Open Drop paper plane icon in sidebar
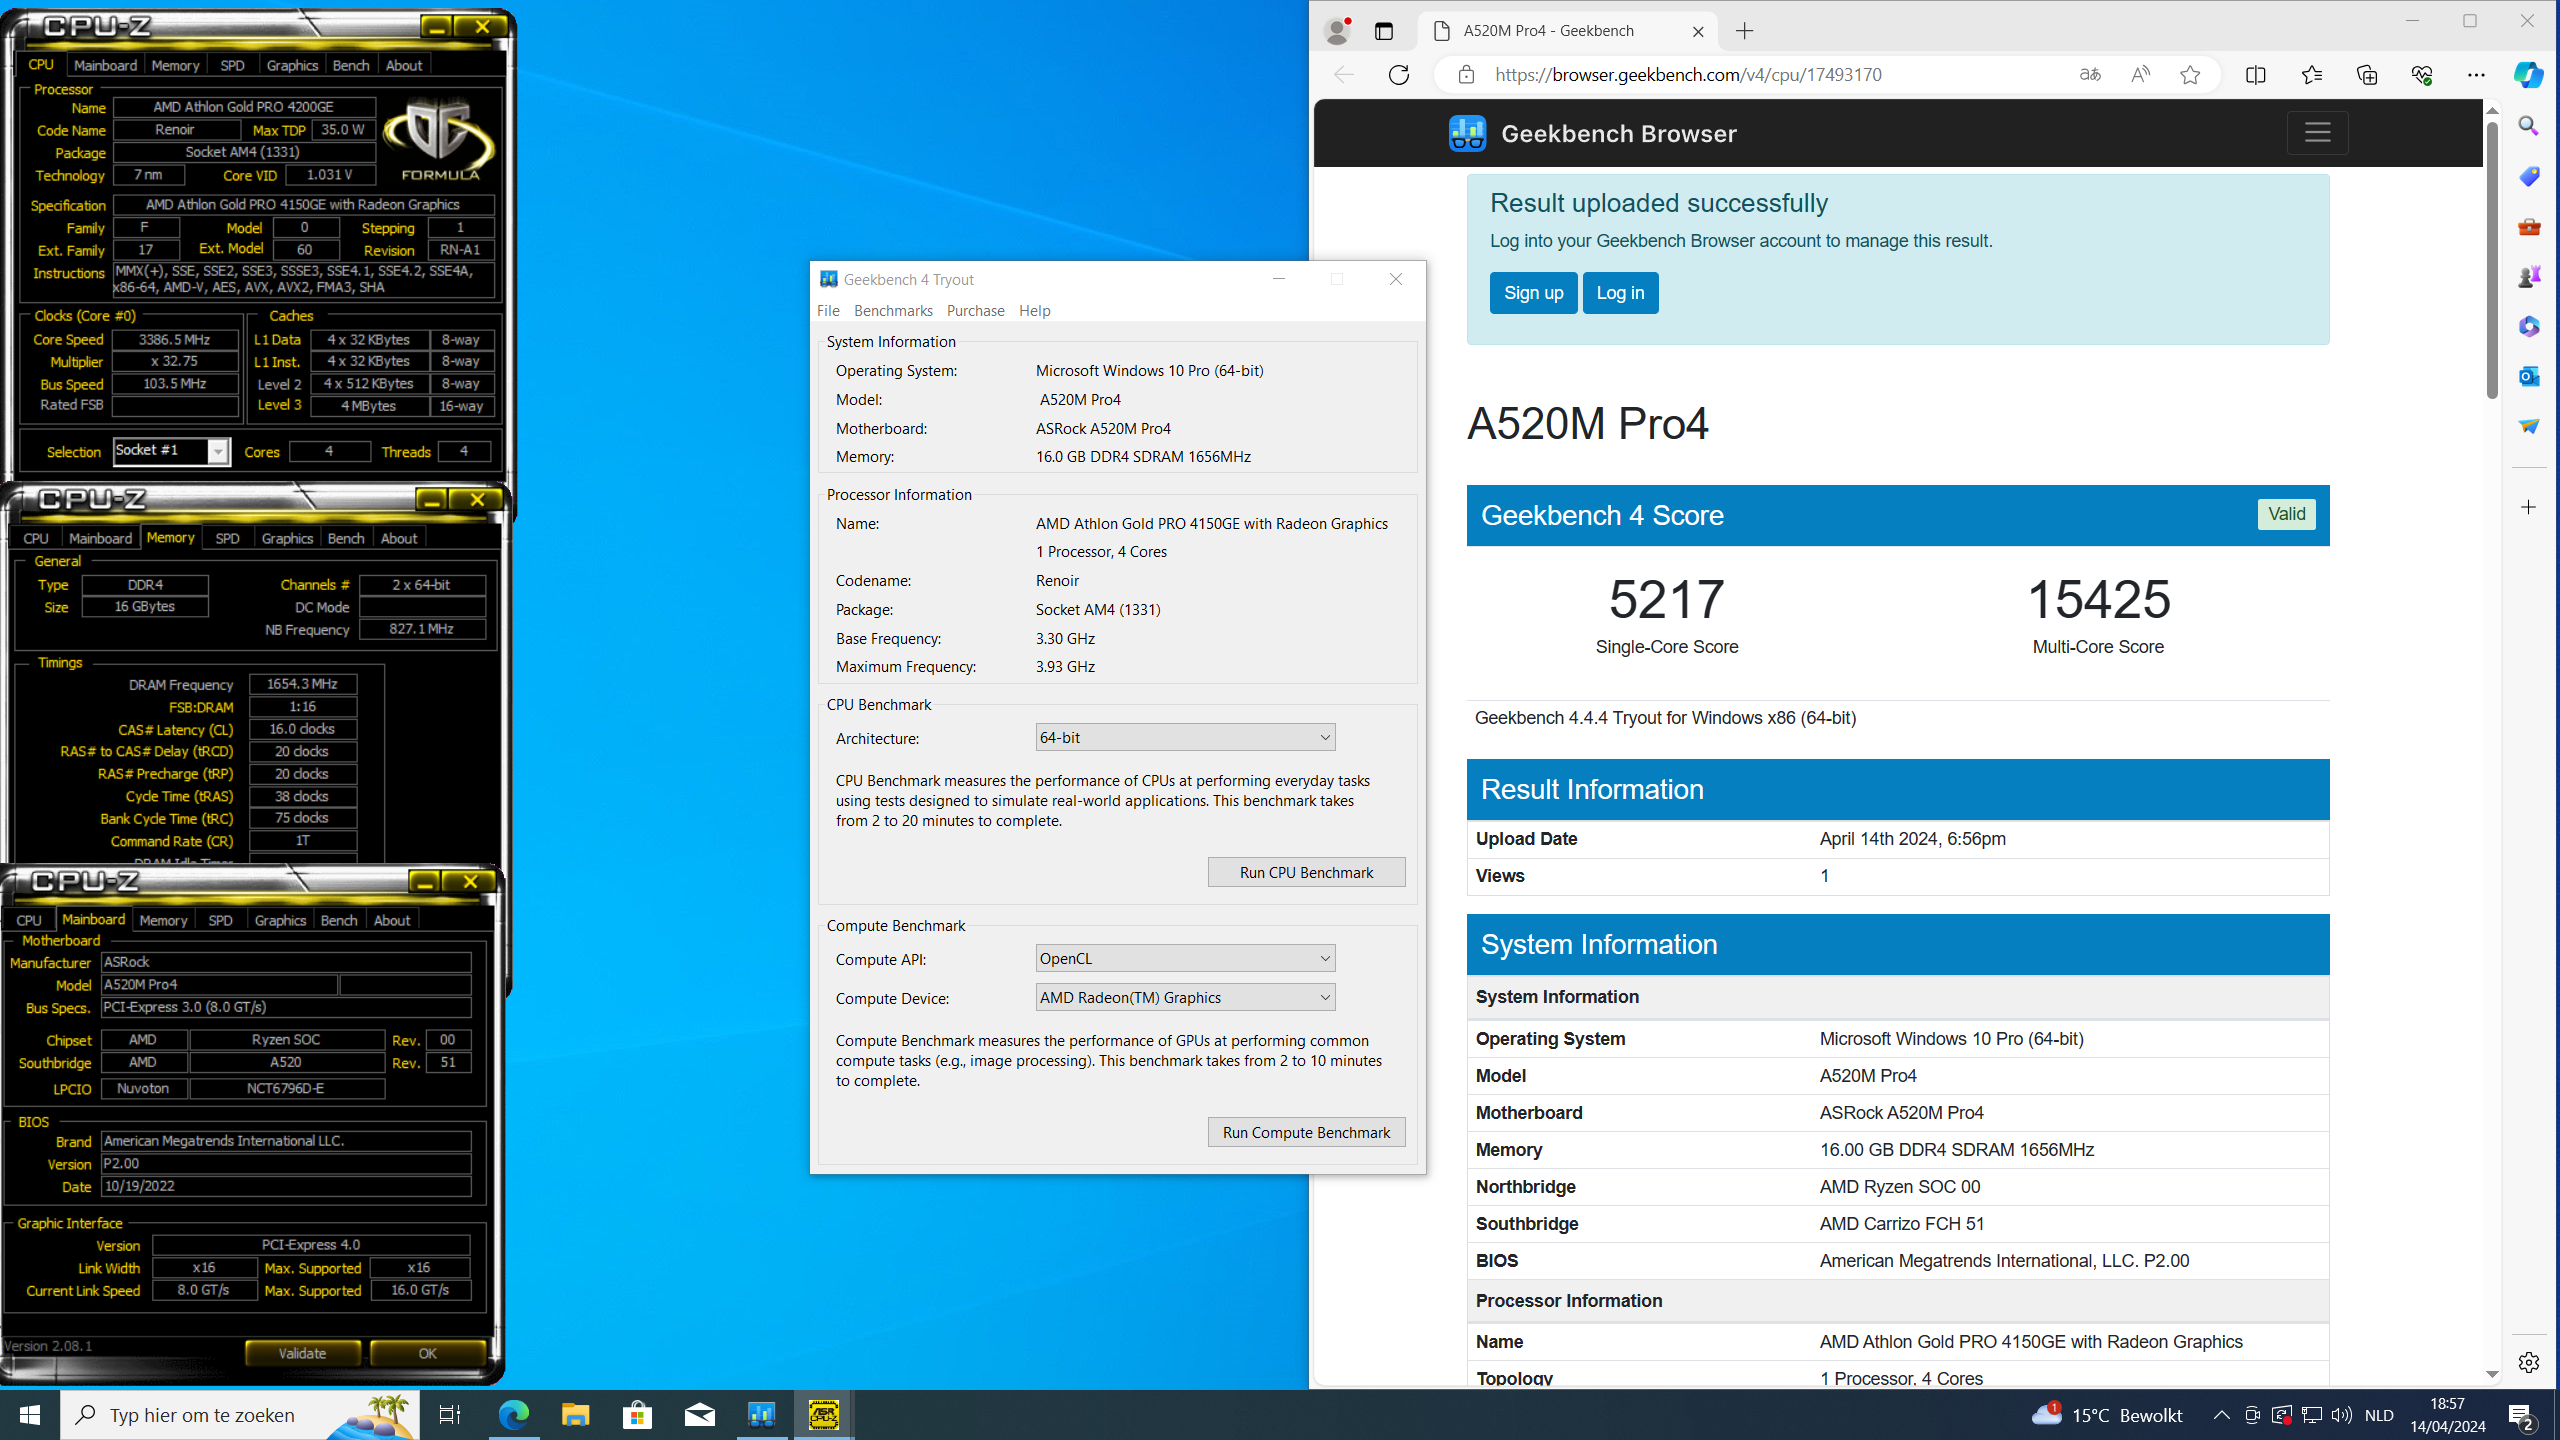This screenshot has width=2560, height=1440. 2529,426
